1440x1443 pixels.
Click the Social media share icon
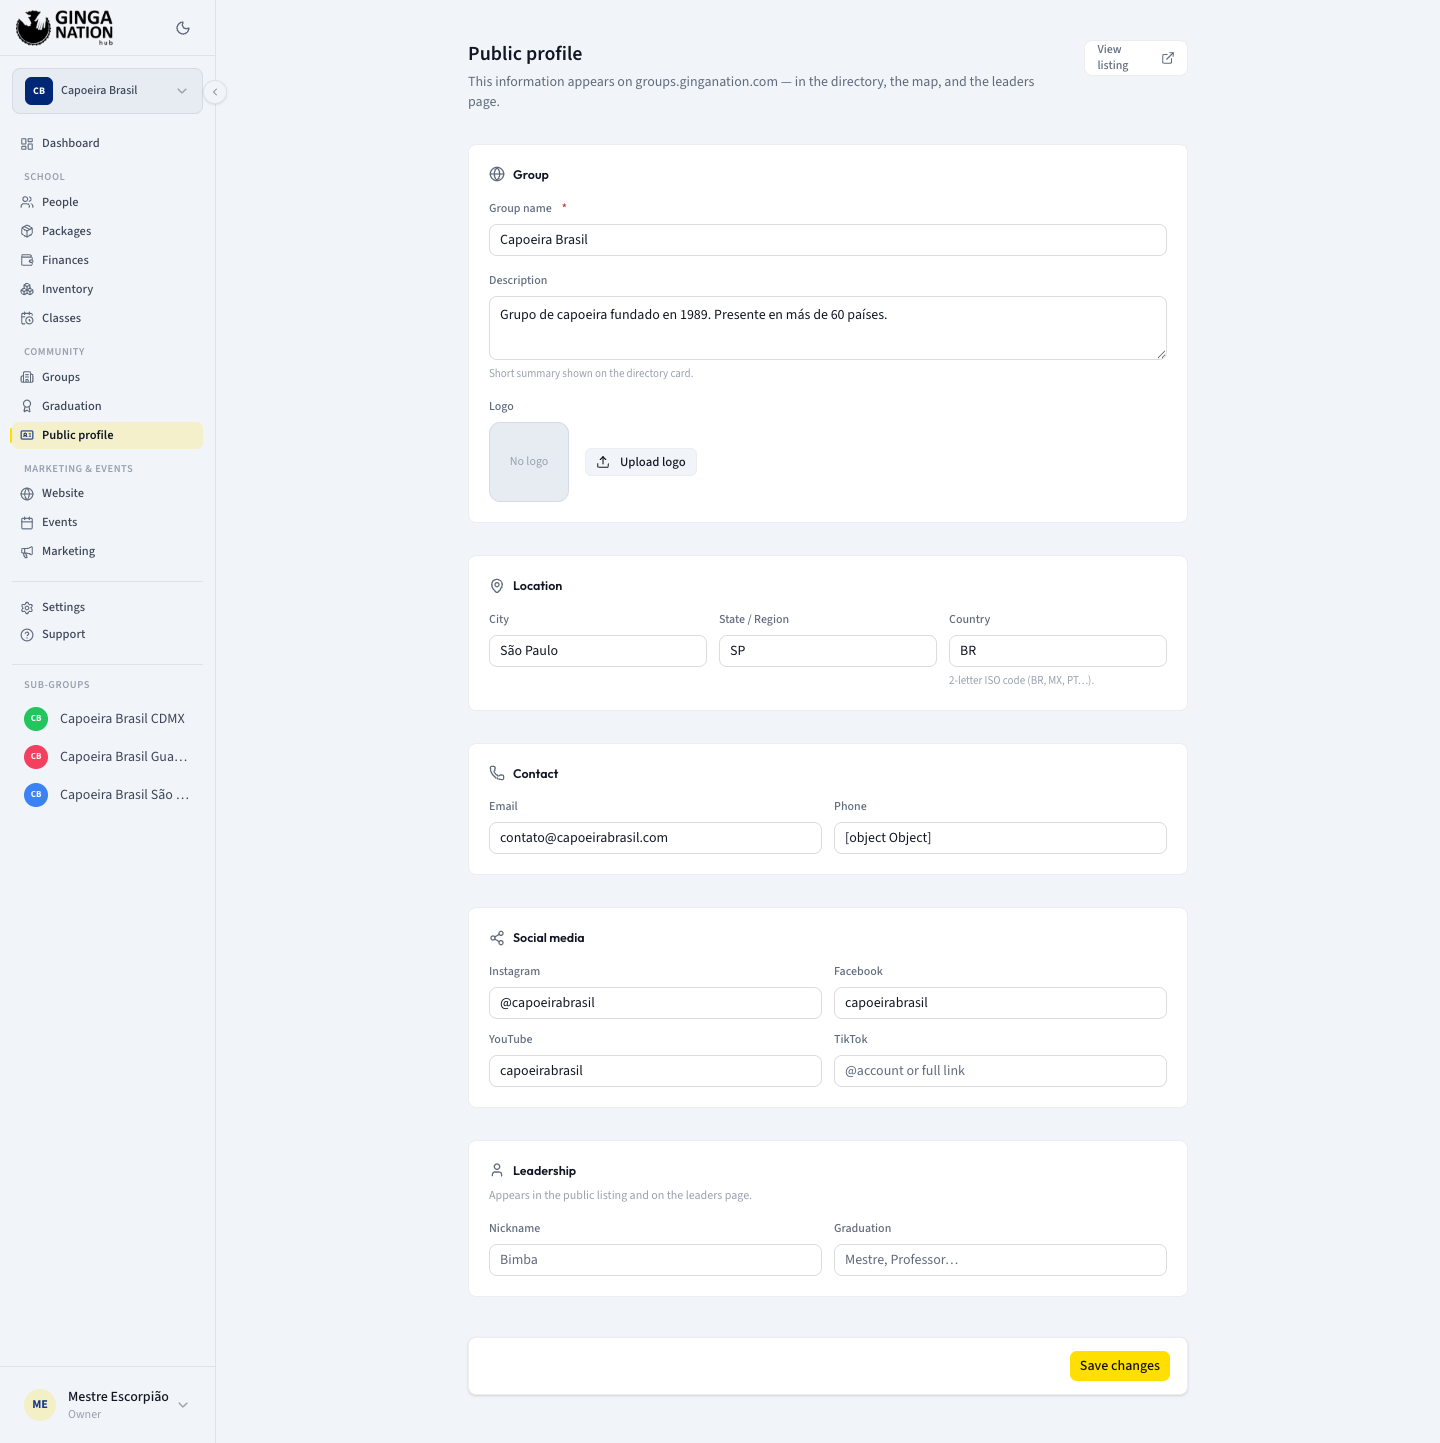pyautogui.click(x=497, y=938)
